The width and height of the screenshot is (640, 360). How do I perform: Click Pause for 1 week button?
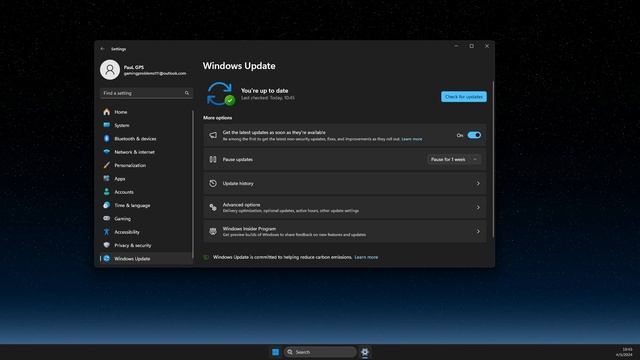click(448, 159)
